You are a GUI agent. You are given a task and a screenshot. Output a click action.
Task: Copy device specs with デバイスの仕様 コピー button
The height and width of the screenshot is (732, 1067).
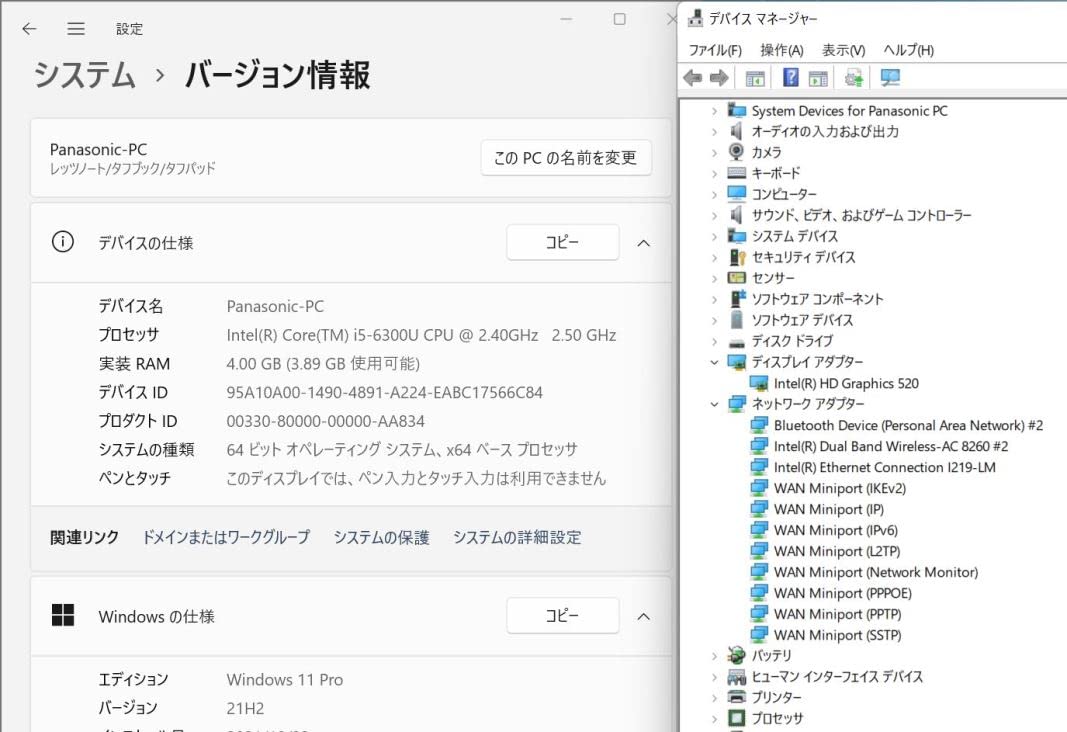click(563, 242)
